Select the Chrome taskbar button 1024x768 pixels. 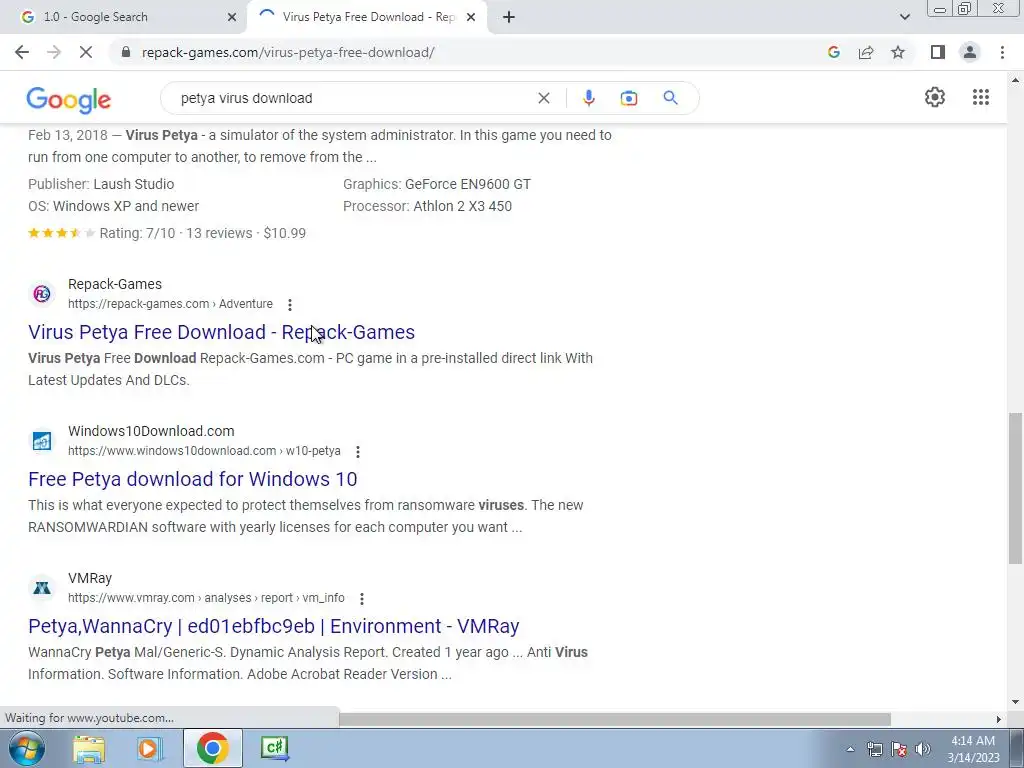(212, 748)
